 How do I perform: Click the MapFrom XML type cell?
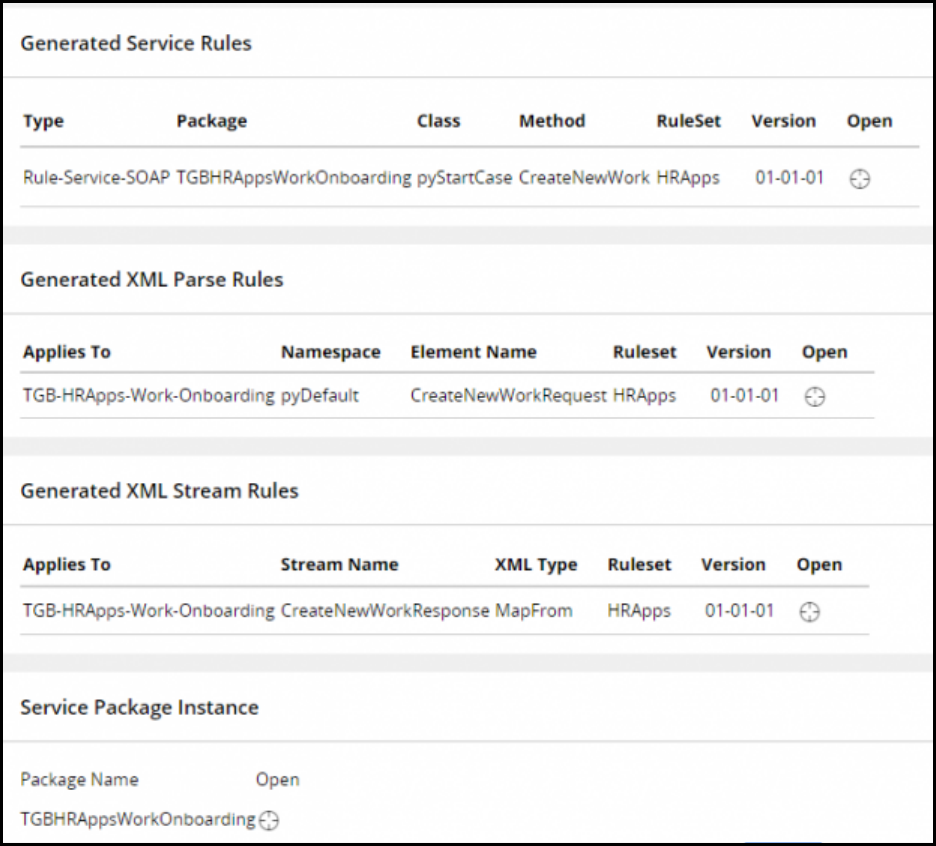tap(533, 610)
